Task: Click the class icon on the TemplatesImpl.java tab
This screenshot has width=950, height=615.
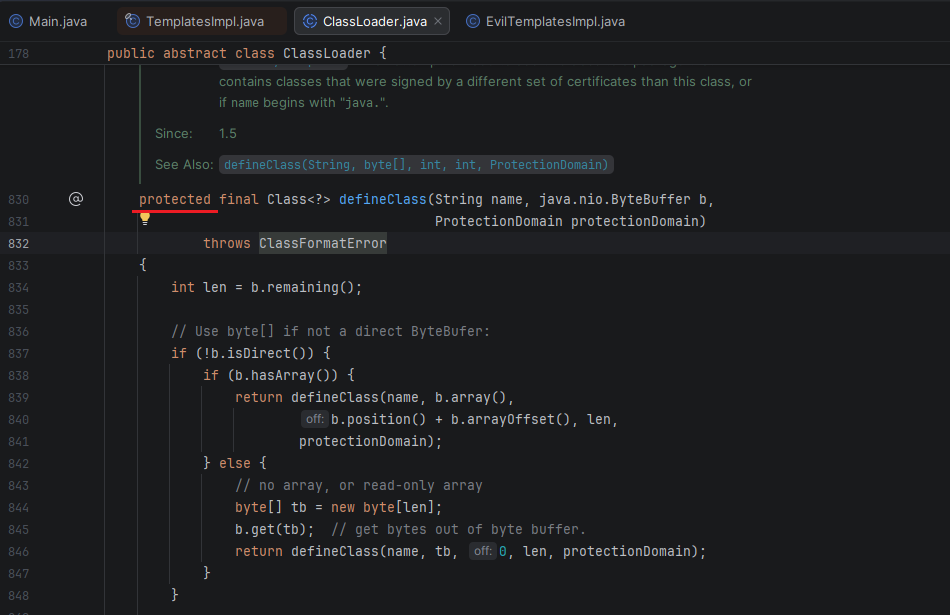Action: tap(133, 21)
